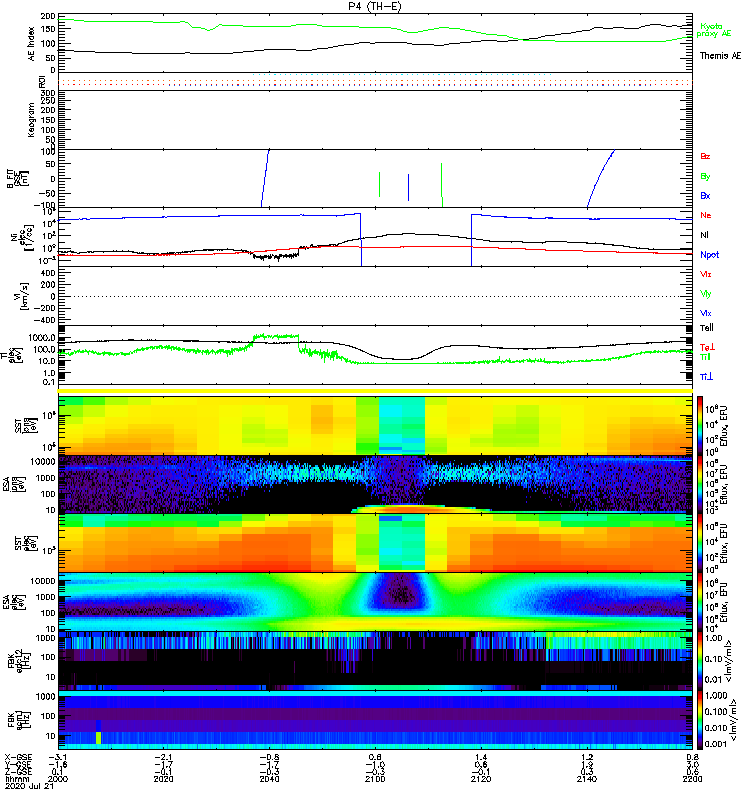Click the ESA ion energy spectrogram panel

(376, 485)
